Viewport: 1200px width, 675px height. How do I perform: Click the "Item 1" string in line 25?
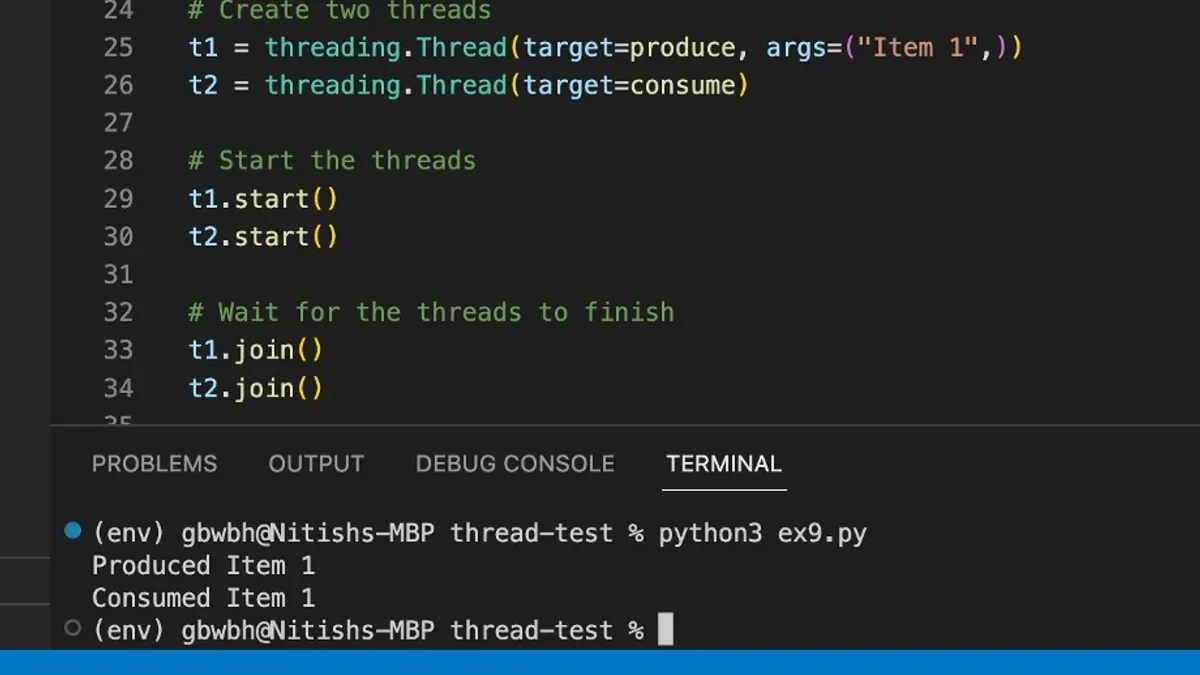pyautogui.click(x=920, y=47)
